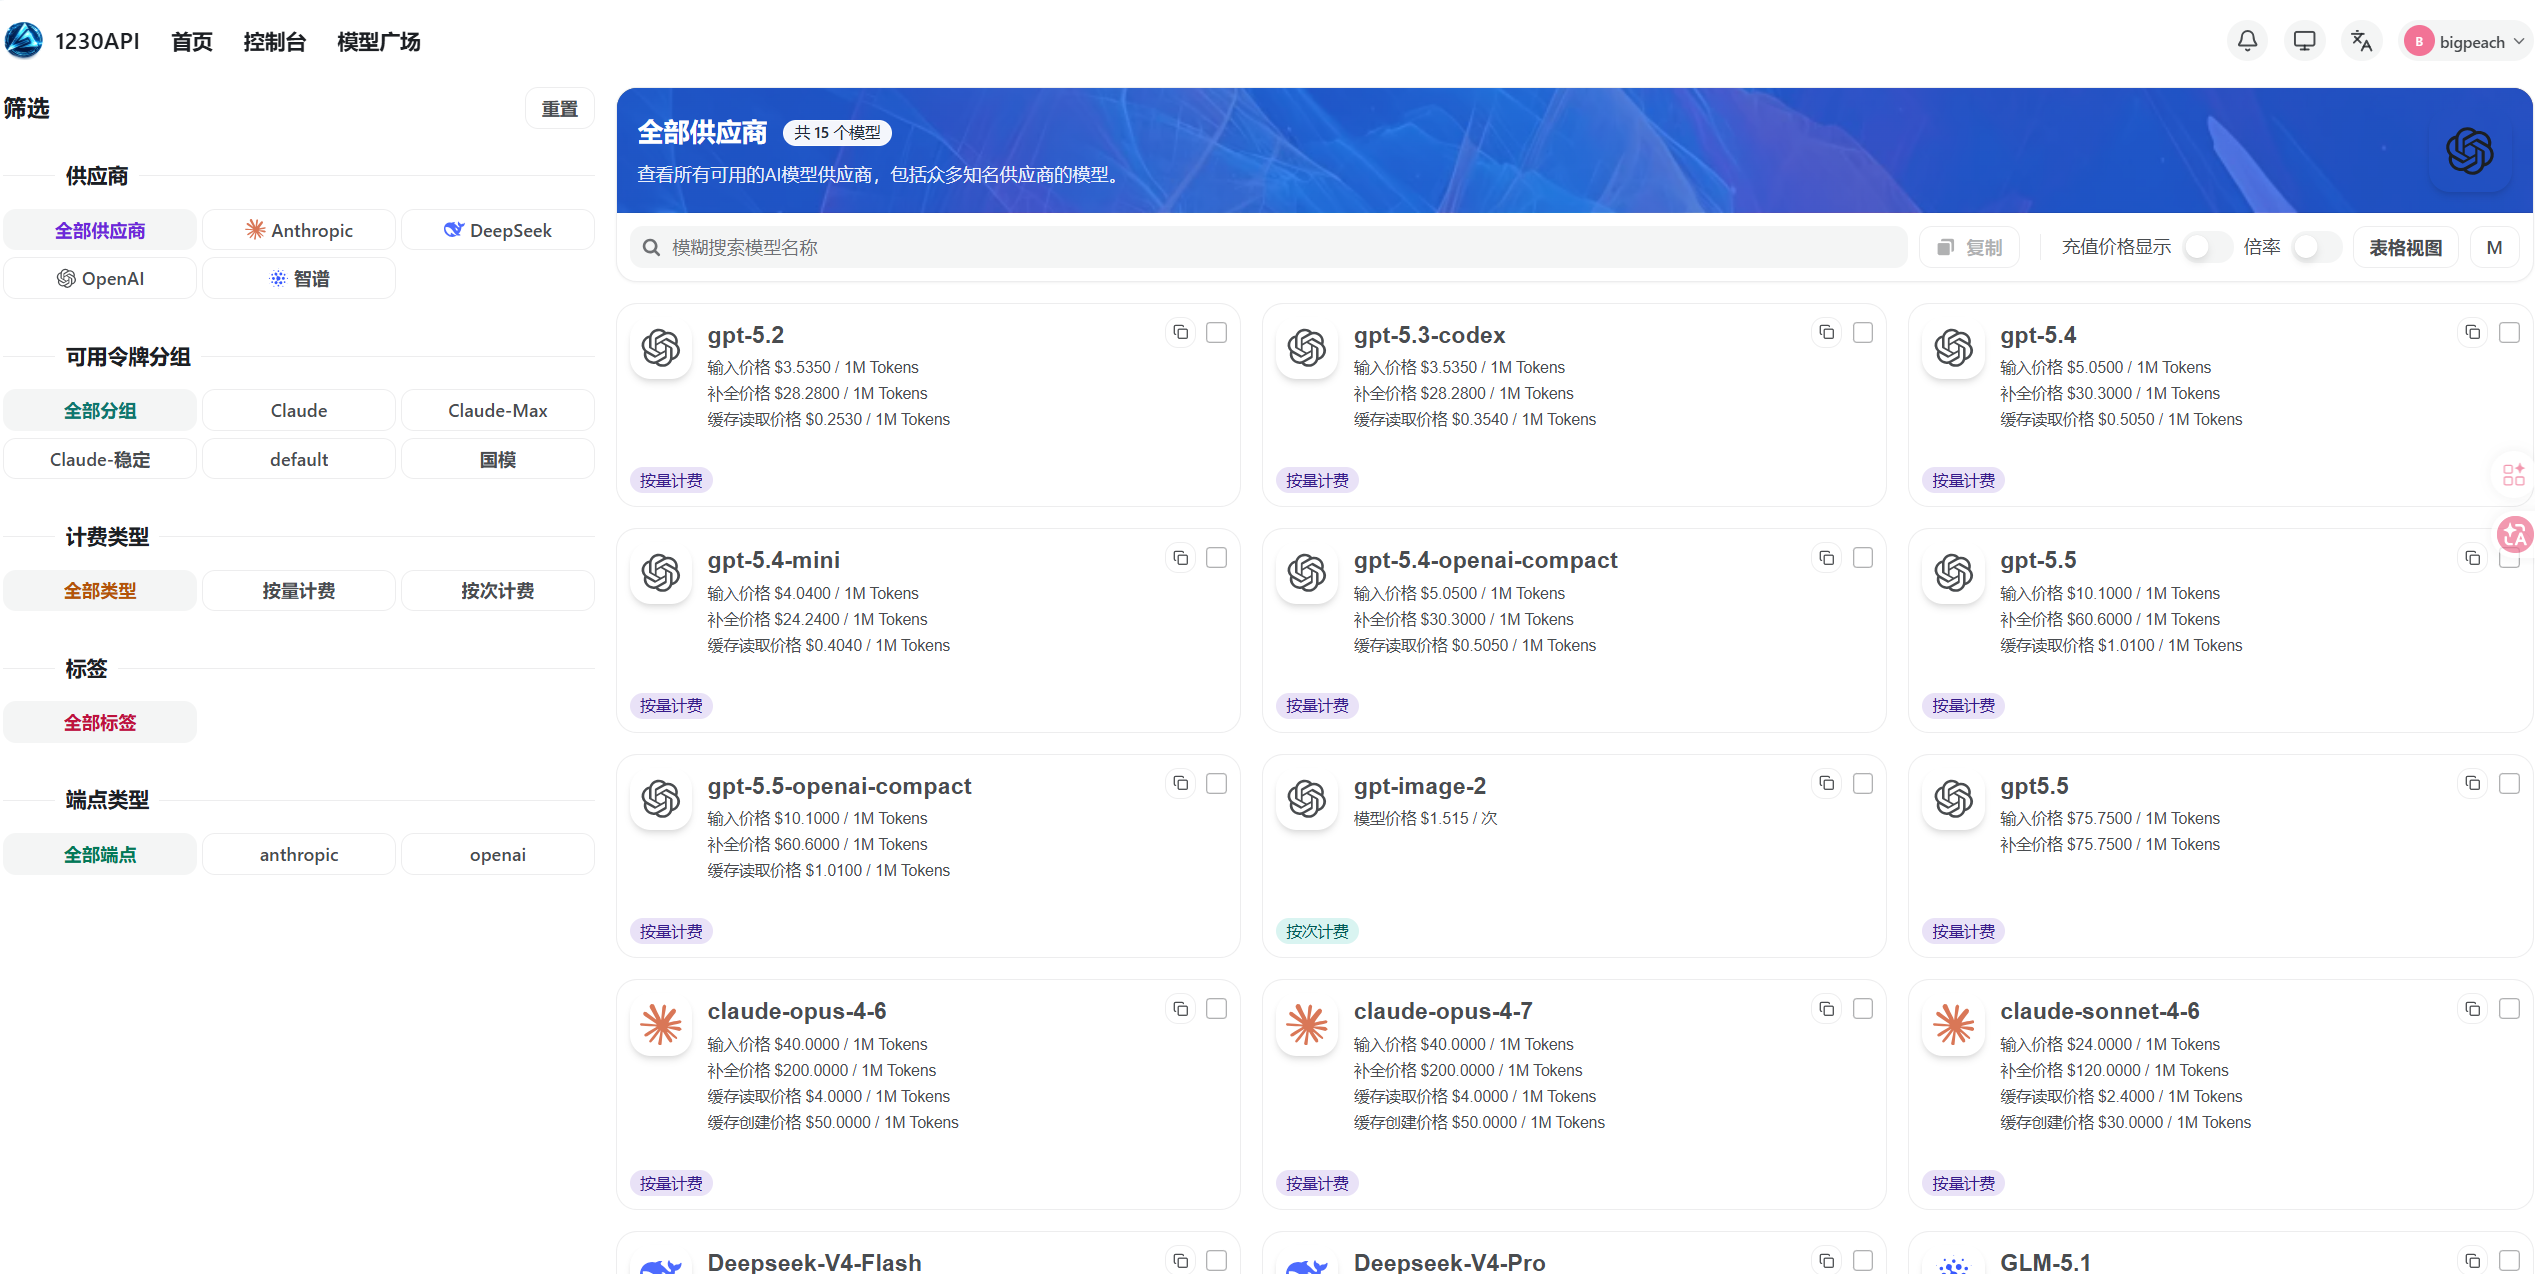Click the monitor theme icon in header
Image resolution: width=2535 pixels, height=1274 pixels.
[2304, 41]
